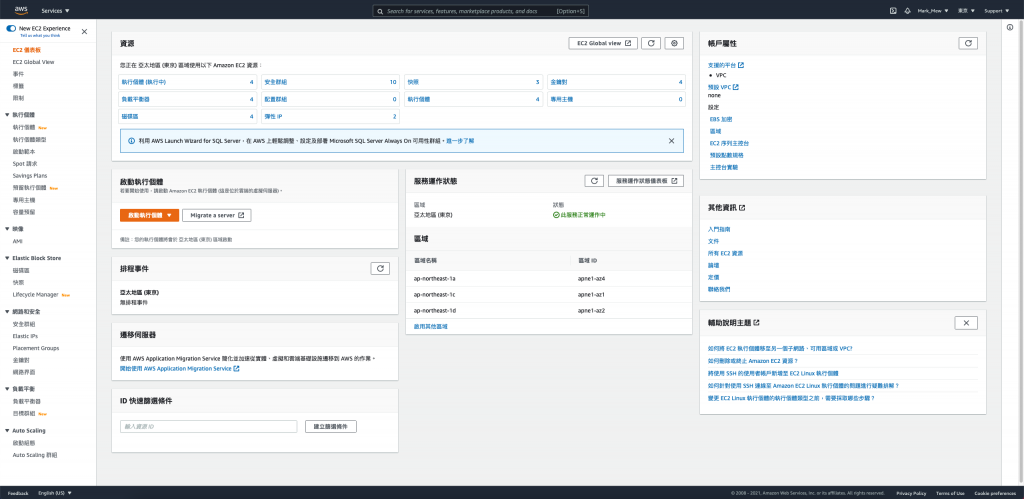Viewport: 1024px width, 499px height.
Task: Click the info icon in the Launch Wizard banner
Action: coord(131,140)
